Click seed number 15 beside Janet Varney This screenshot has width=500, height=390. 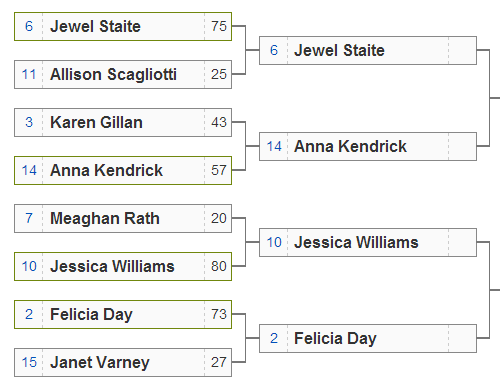pos(29,362)
